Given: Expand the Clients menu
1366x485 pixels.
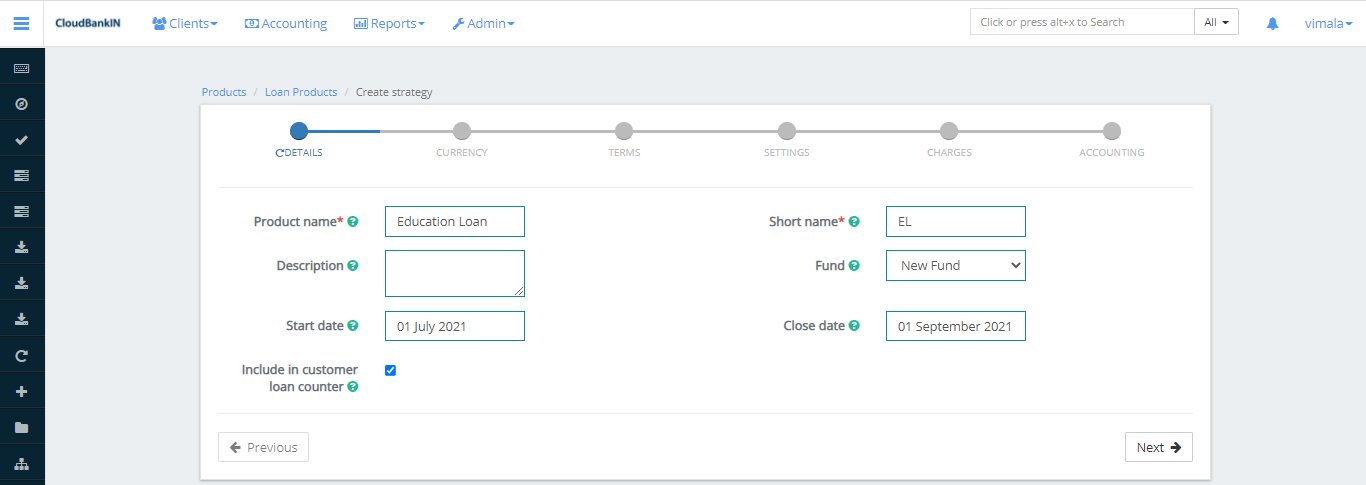Looking at the screenshot, I should [185, 23].
